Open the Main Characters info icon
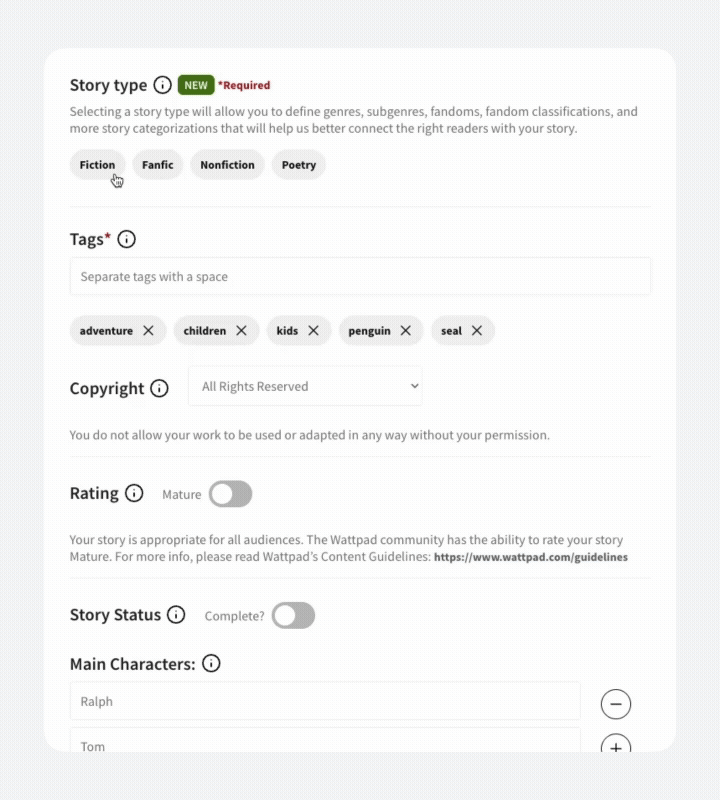Screen dimensions: 720x800 coord(211,663)
